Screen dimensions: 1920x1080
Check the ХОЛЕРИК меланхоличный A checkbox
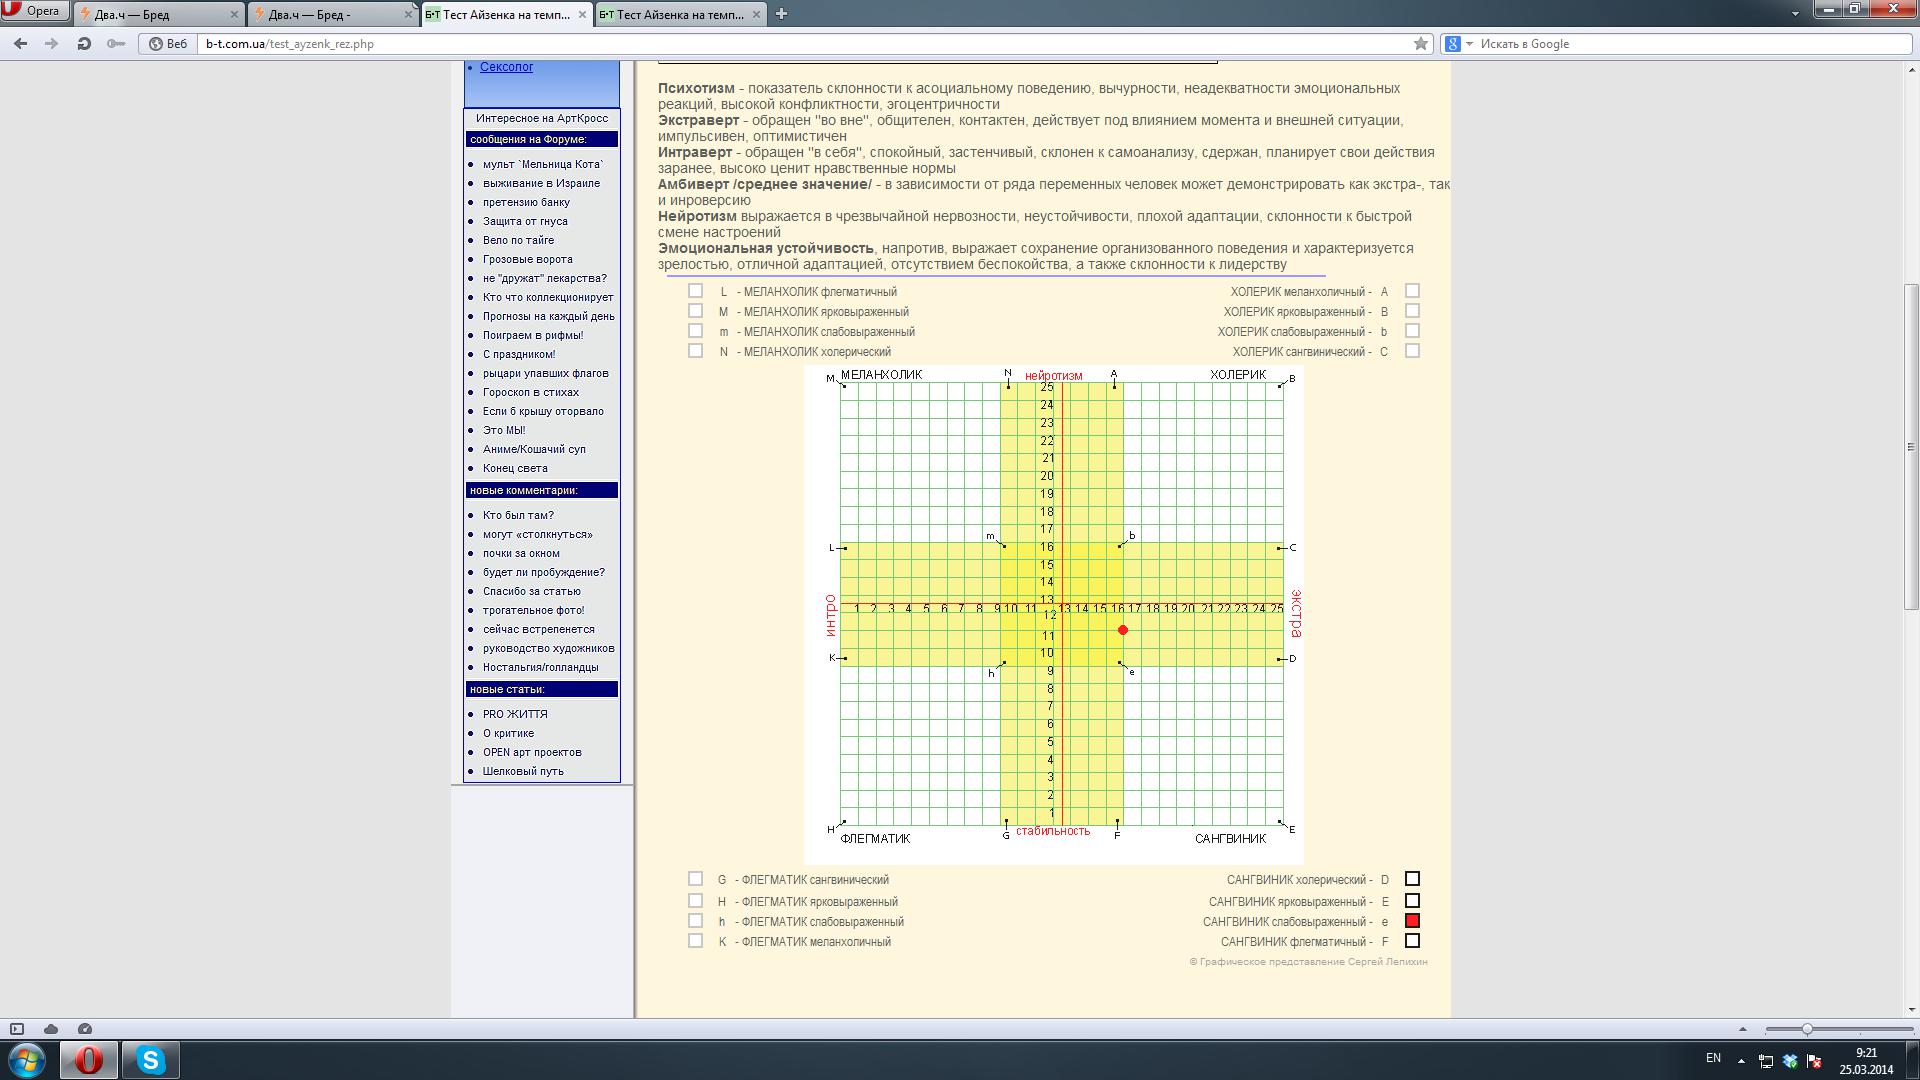click(x=1412, y=291)
